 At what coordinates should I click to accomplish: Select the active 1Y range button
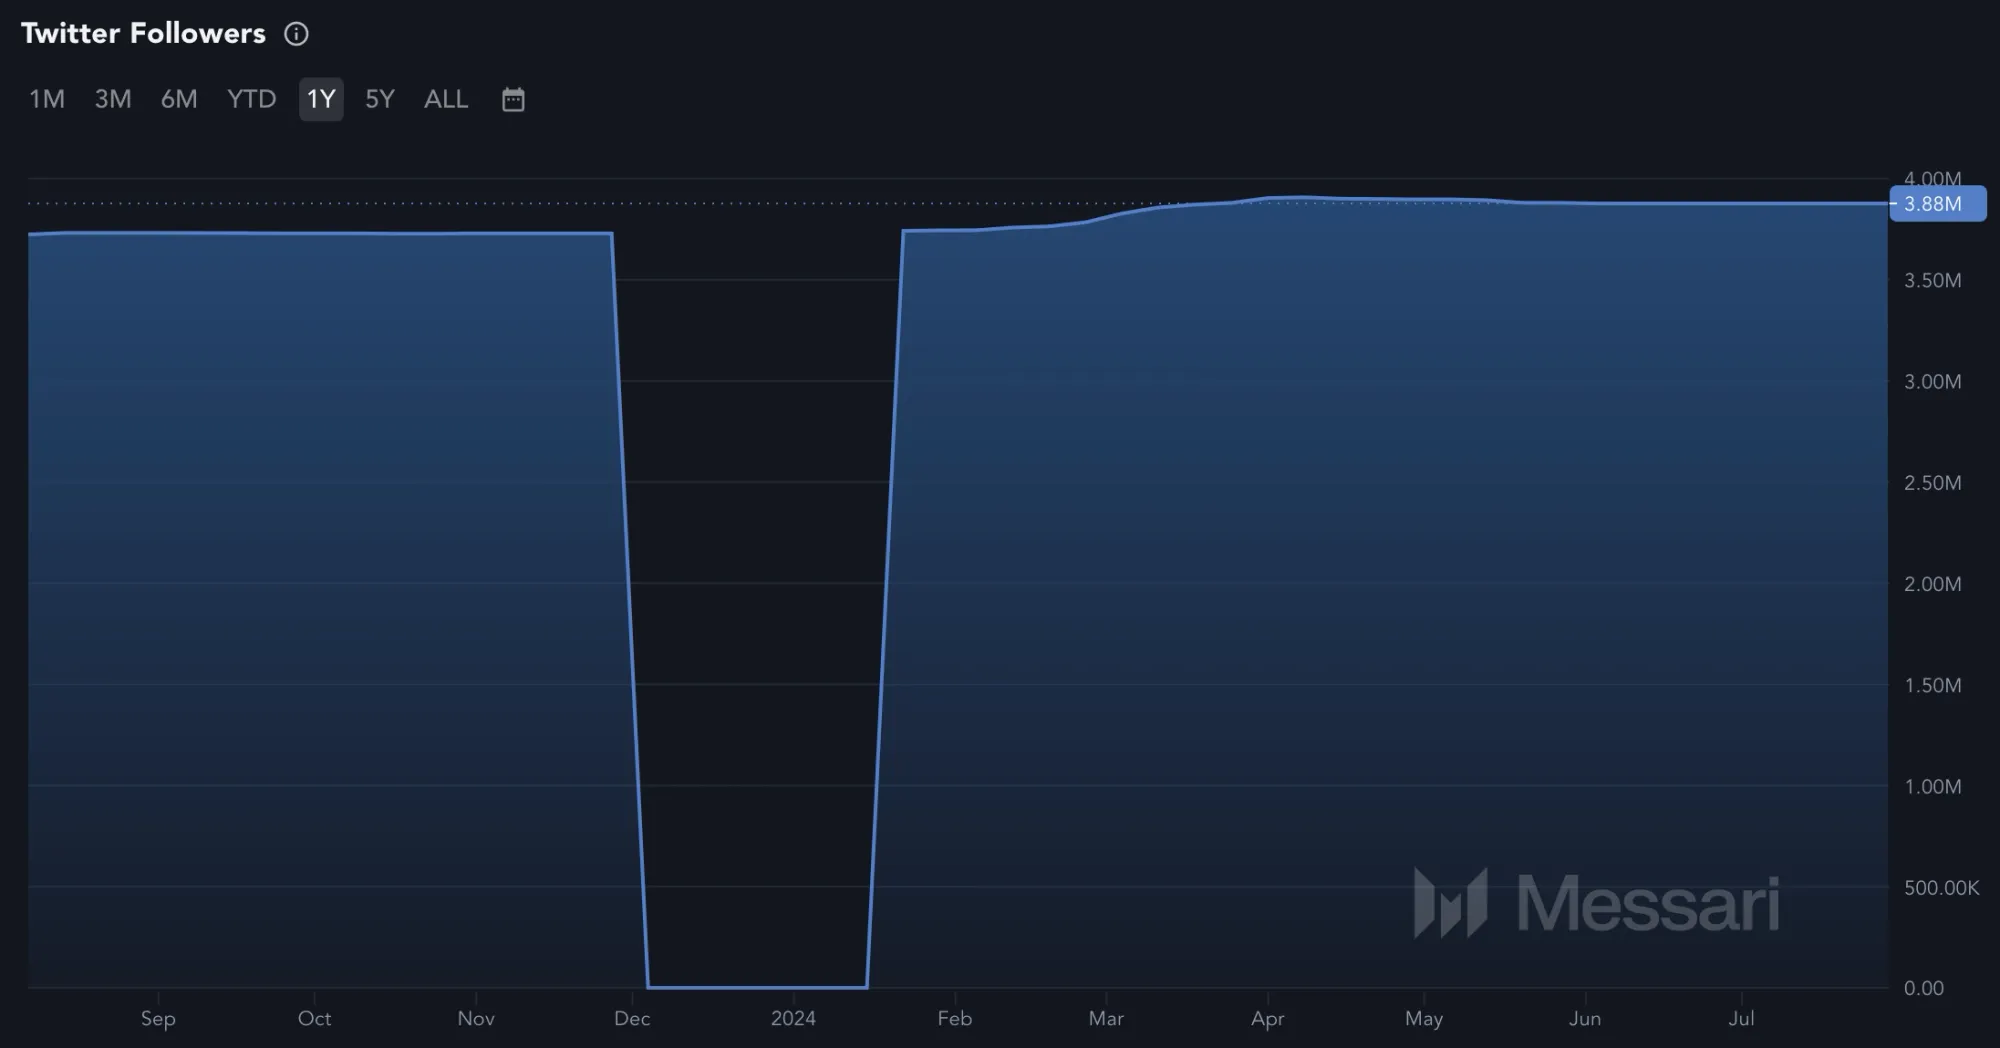[x=321, y=99]
